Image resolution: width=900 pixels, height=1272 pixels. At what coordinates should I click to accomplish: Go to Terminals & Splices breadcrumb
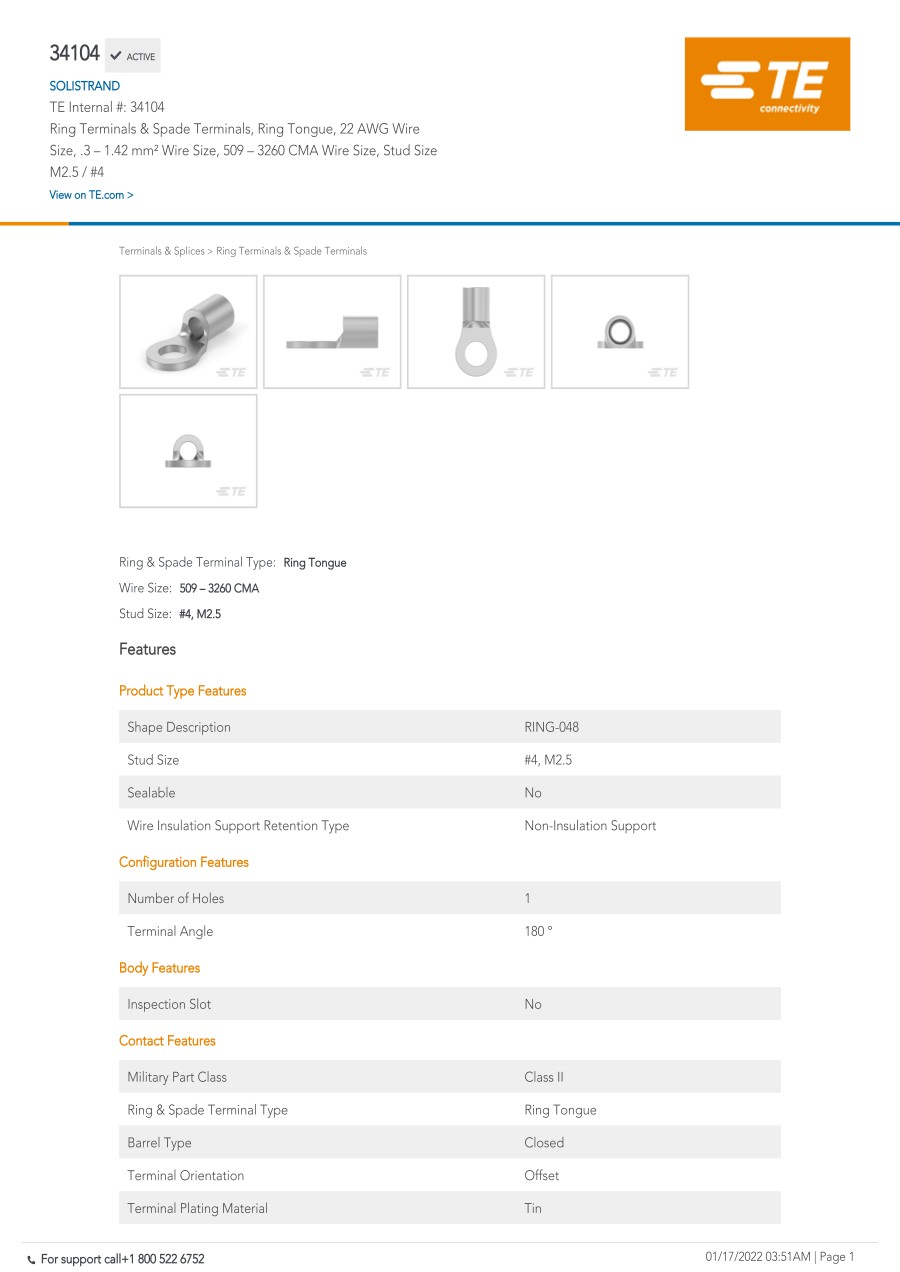[x=161, y=251]
